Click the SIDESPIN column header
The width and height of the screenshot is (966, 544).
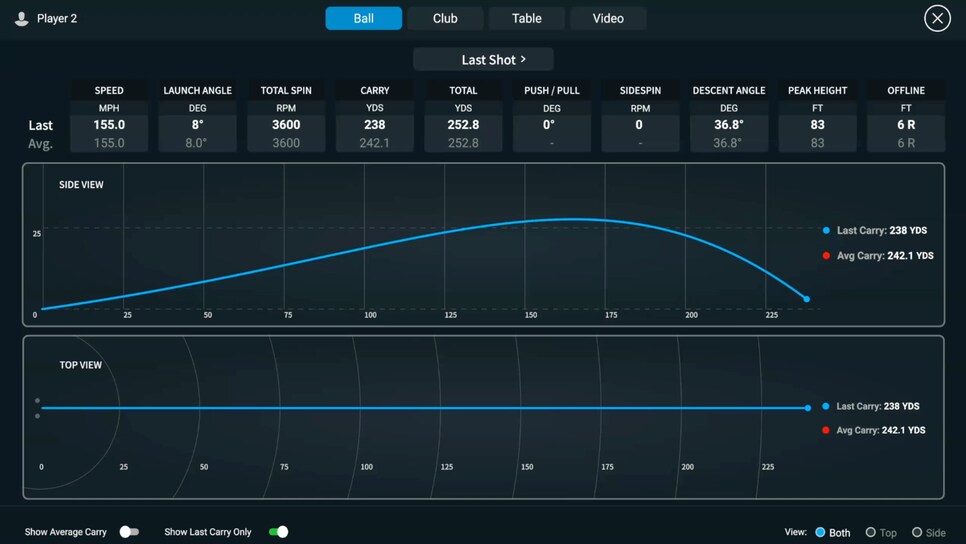coord(640,91)
